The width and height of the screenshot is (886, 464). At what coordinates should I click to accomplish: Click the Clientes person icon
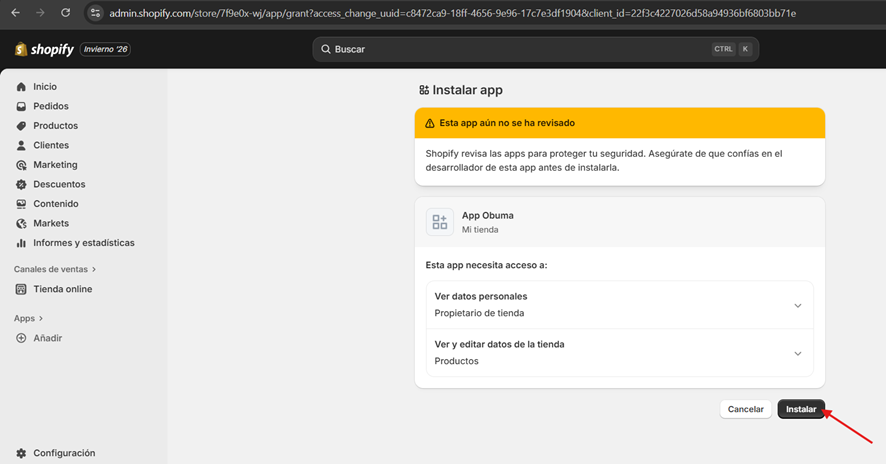pos(22,145)
